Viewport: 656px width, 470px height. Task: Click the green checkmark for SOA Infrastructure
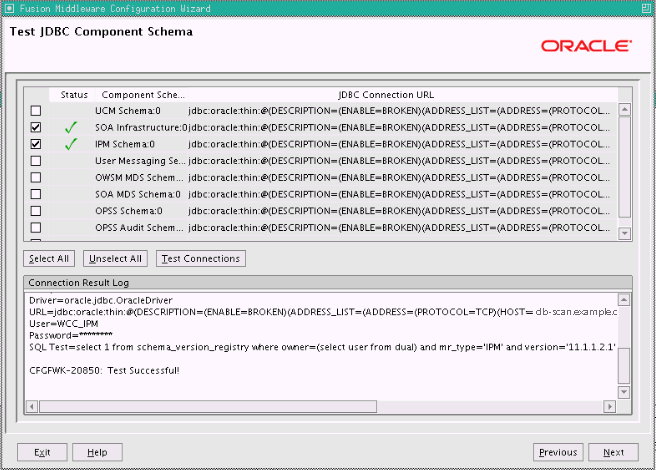71,127
